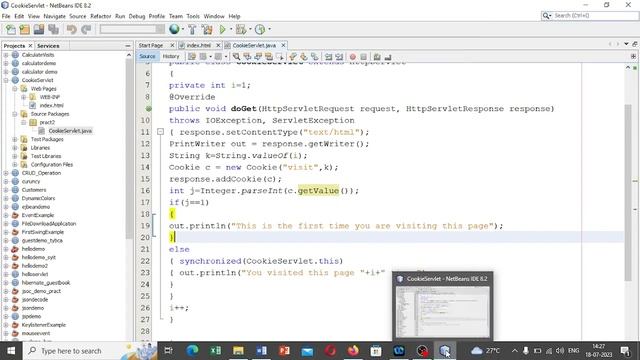Click the volume icon in system tray
640x360 pixels.
pos(560,351)
